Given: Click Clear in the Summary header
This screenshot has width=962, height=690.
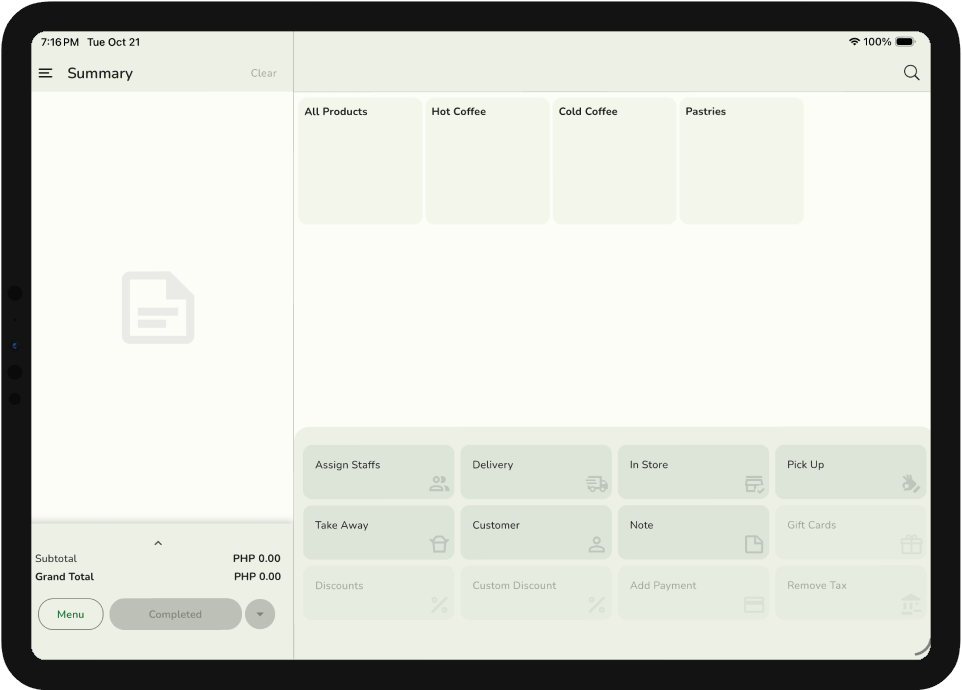Looking at the screenshot, I should point(263,73).
